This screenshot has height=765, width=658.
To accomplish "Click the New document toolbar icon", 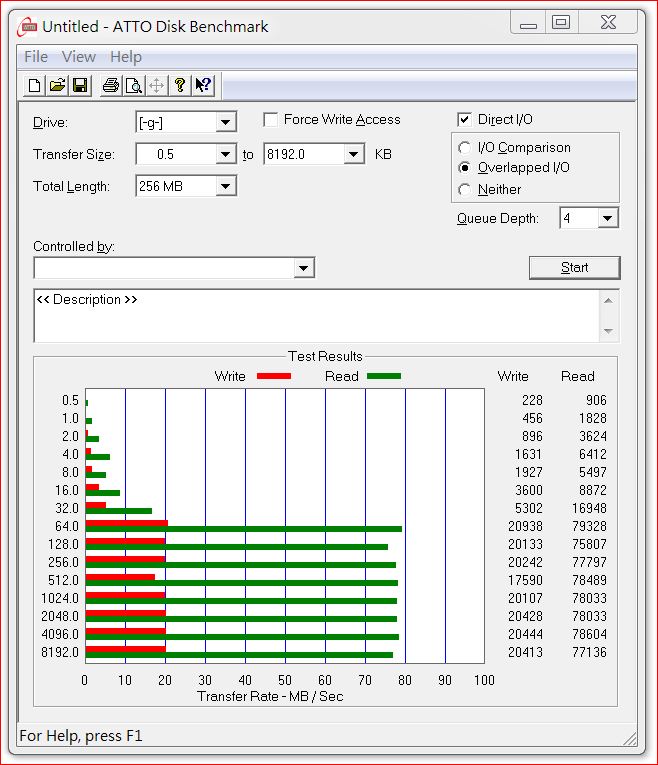I will click(x=35, y=86).
